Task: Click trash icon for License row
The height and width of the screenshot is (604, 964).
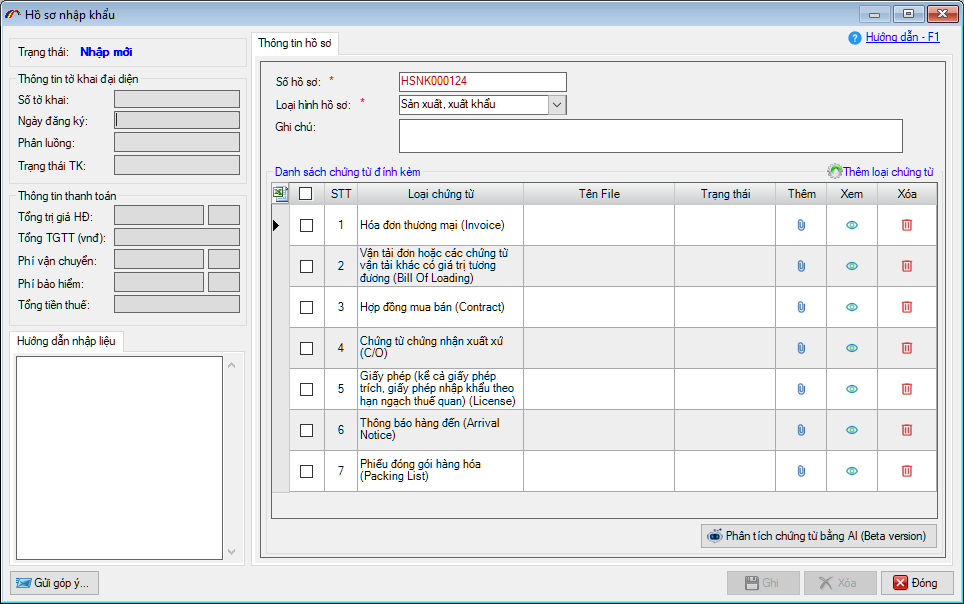Action: [x=907, y=389]
